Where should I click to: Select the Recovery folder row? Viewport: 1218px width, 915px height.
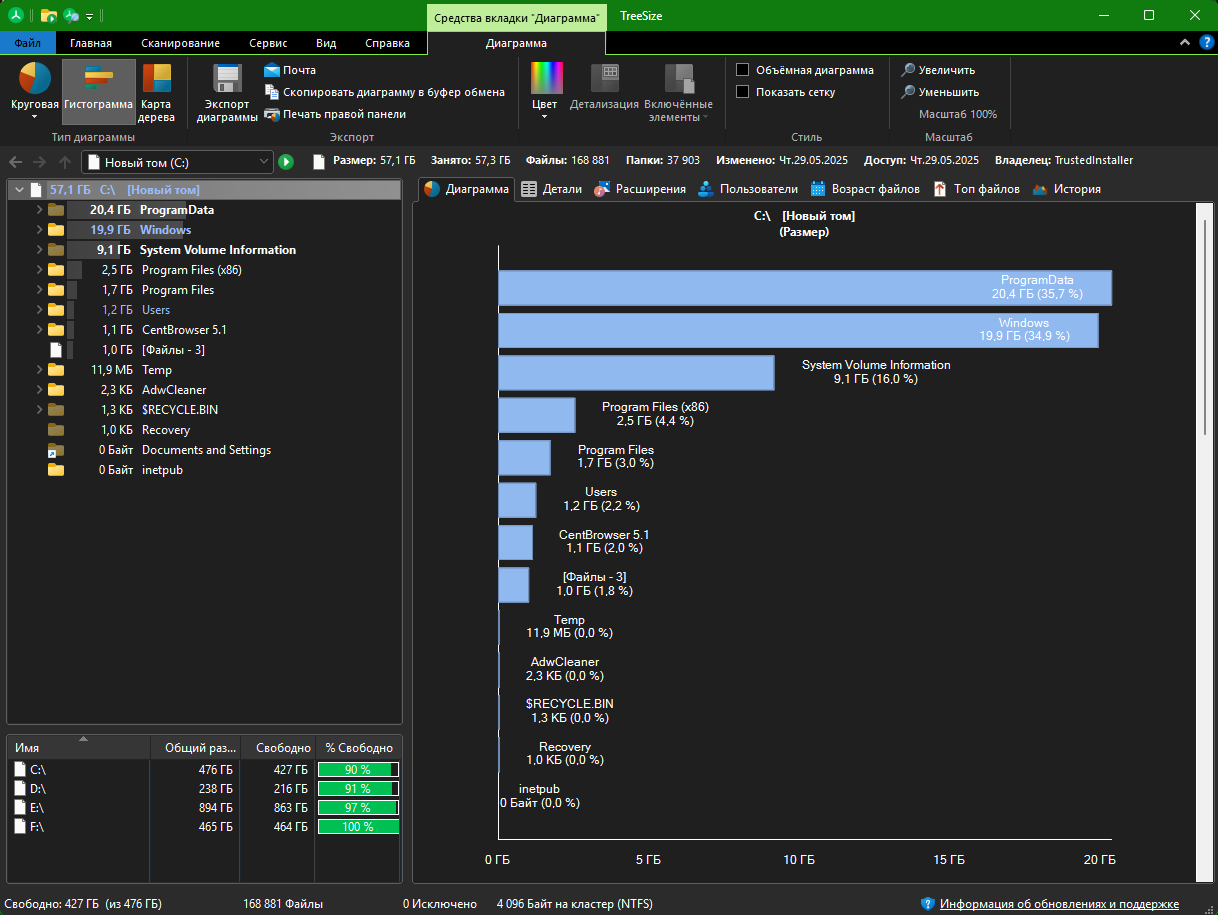[x=204, y=430]
